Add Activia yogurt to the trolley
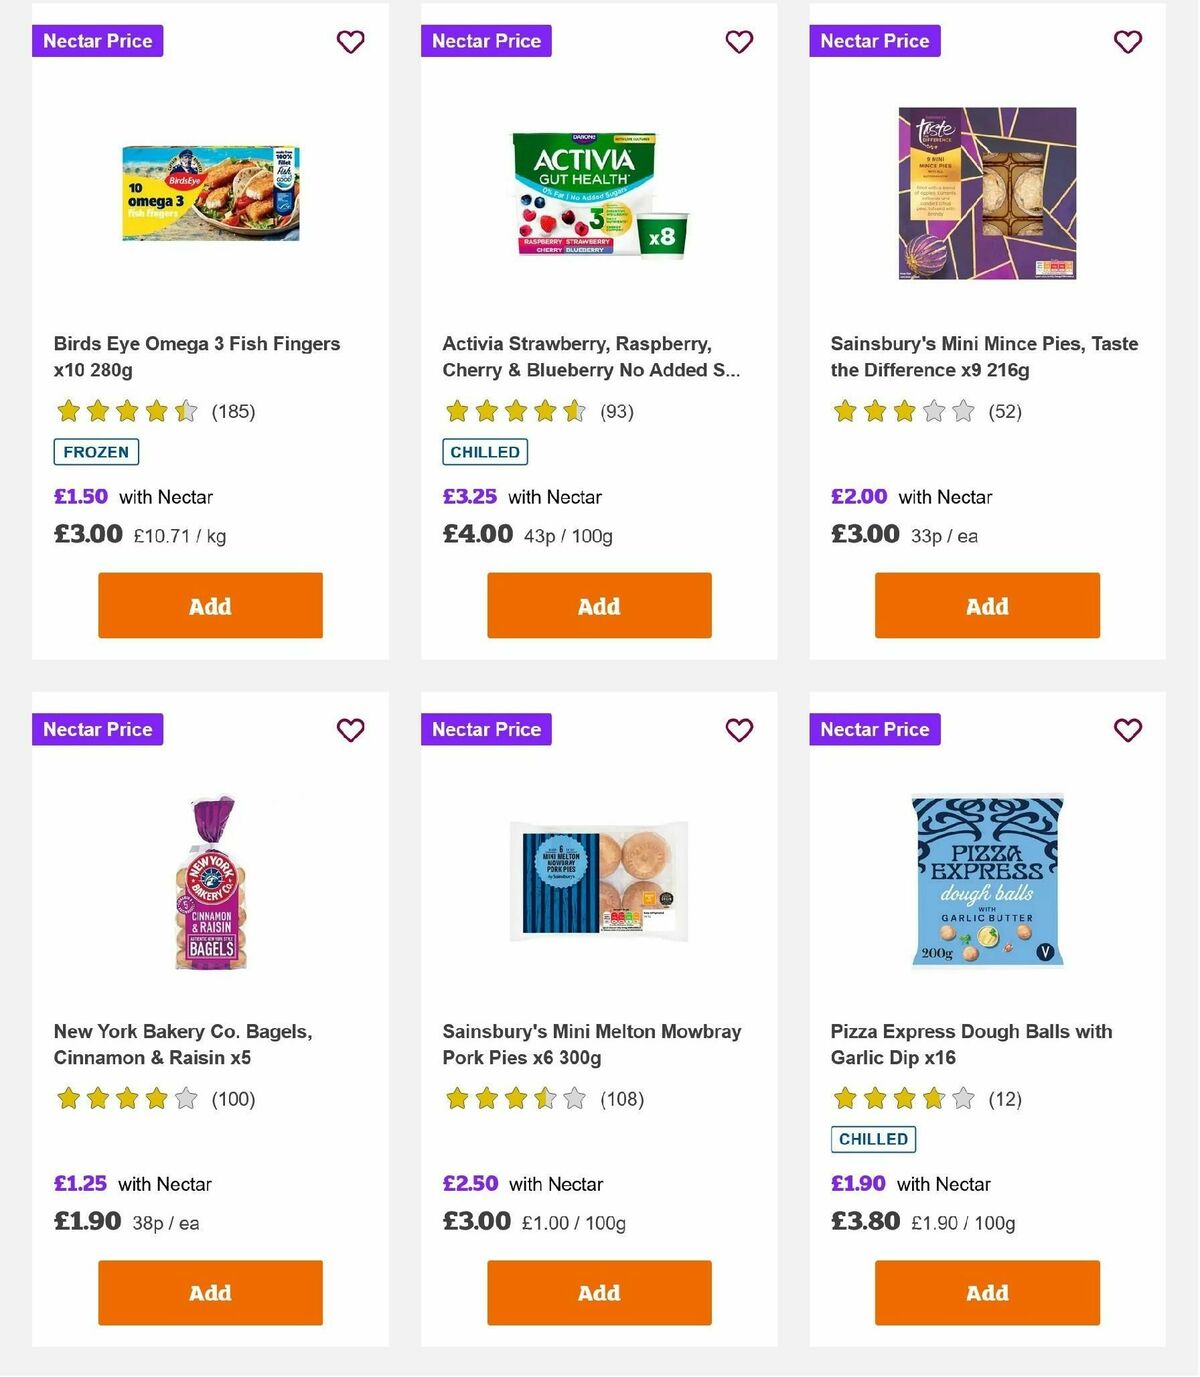Image resolution: width=1200 pixels, height=1377 pixels. [598, 605]
